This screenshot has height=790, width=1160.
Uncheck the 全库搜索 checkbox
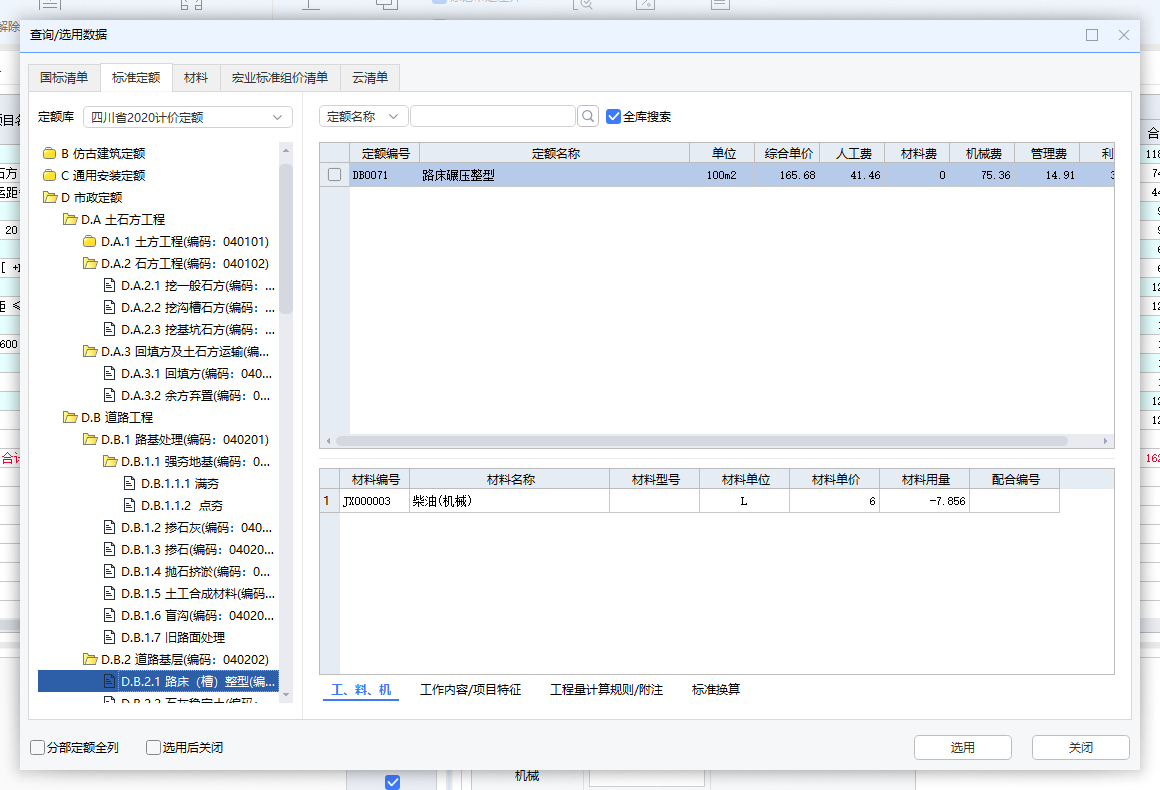(x=613, y=116)
